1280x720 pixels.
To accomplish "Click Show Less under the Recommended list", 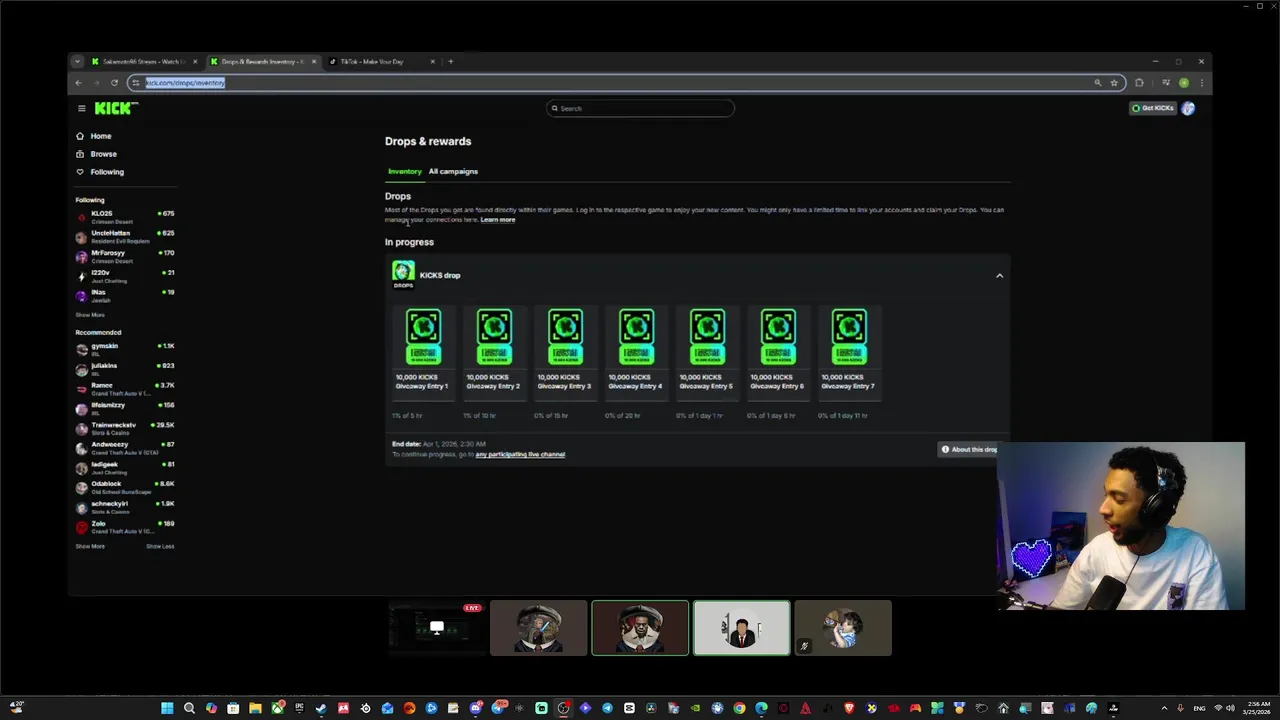I will click(x=160, y=546).
